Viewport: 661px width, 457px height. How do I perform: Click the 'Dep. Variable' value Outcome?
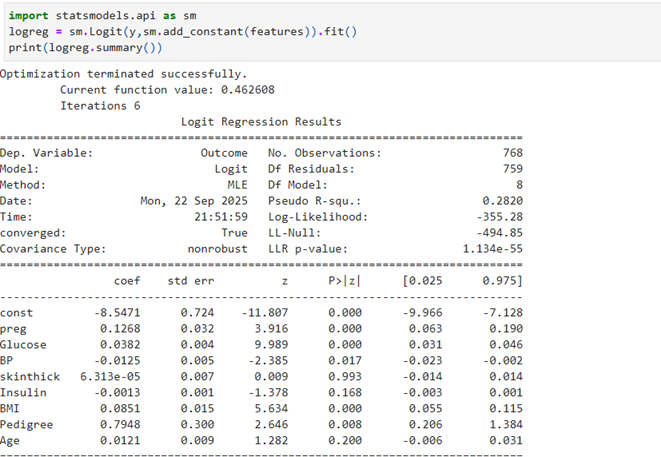(224, 153)
